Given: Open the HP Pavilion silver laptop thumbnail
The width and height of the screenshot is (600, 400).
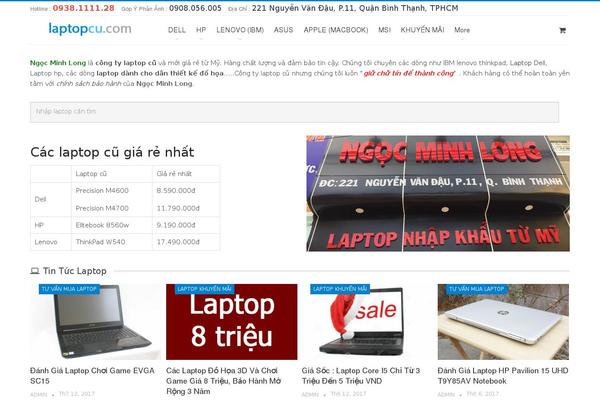Looking at the screenshot, I should coord(503,322).
